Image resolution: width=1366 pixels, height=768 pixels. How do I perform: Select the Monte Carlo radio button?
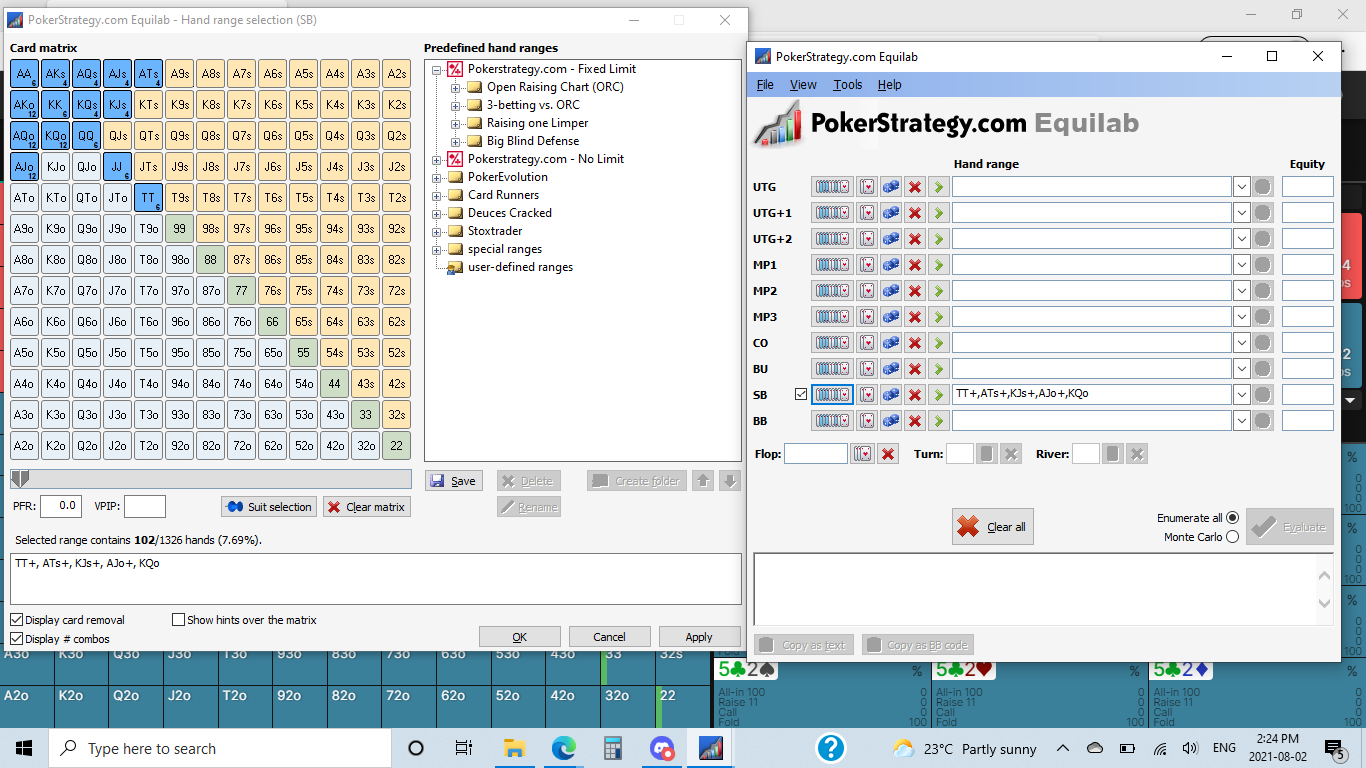[1232, 537]
